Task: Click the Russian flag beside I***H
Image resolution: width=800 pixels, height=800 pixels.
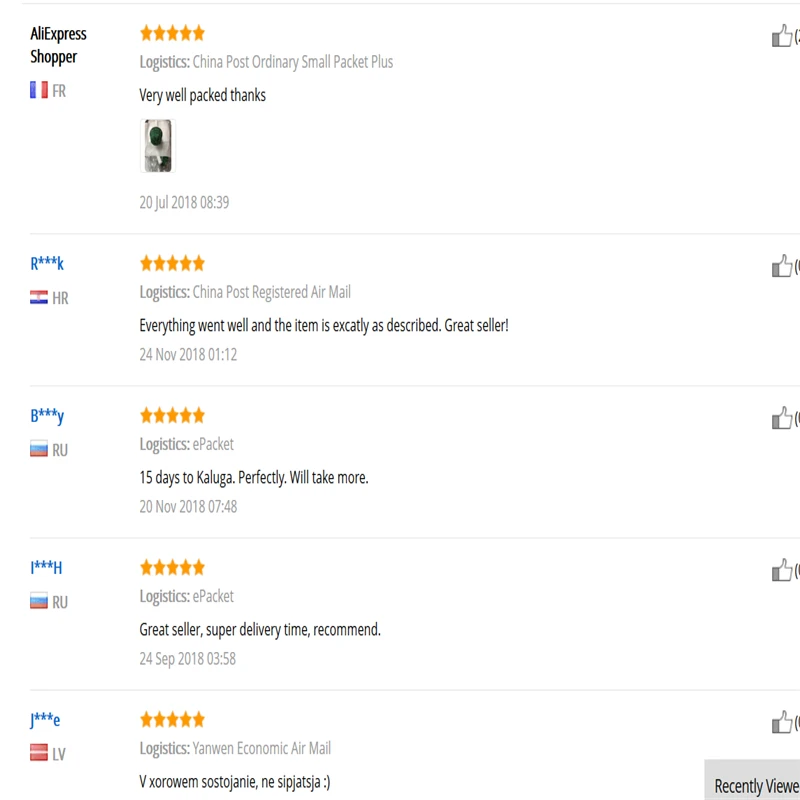Action: click(39, 601)
